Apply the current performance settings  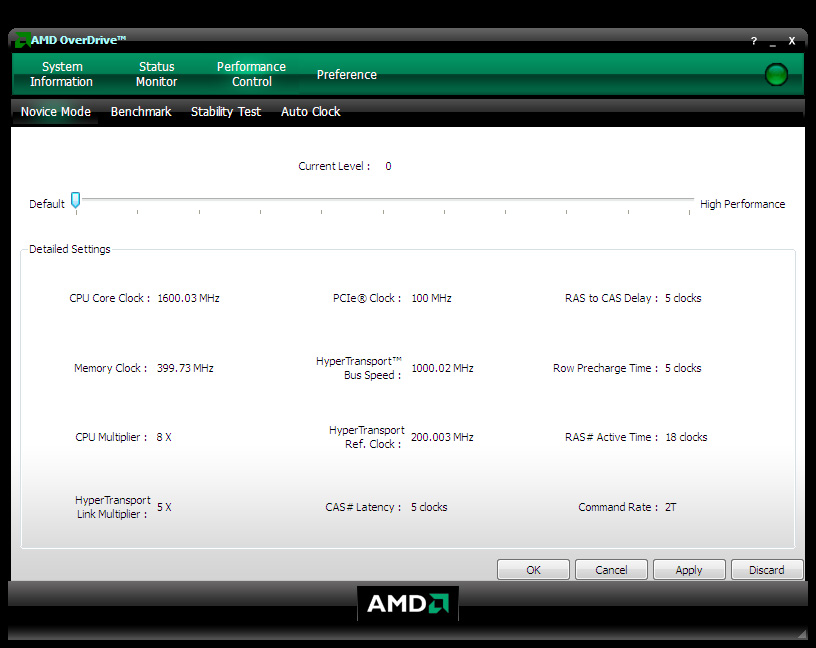[x=689, y=570]
